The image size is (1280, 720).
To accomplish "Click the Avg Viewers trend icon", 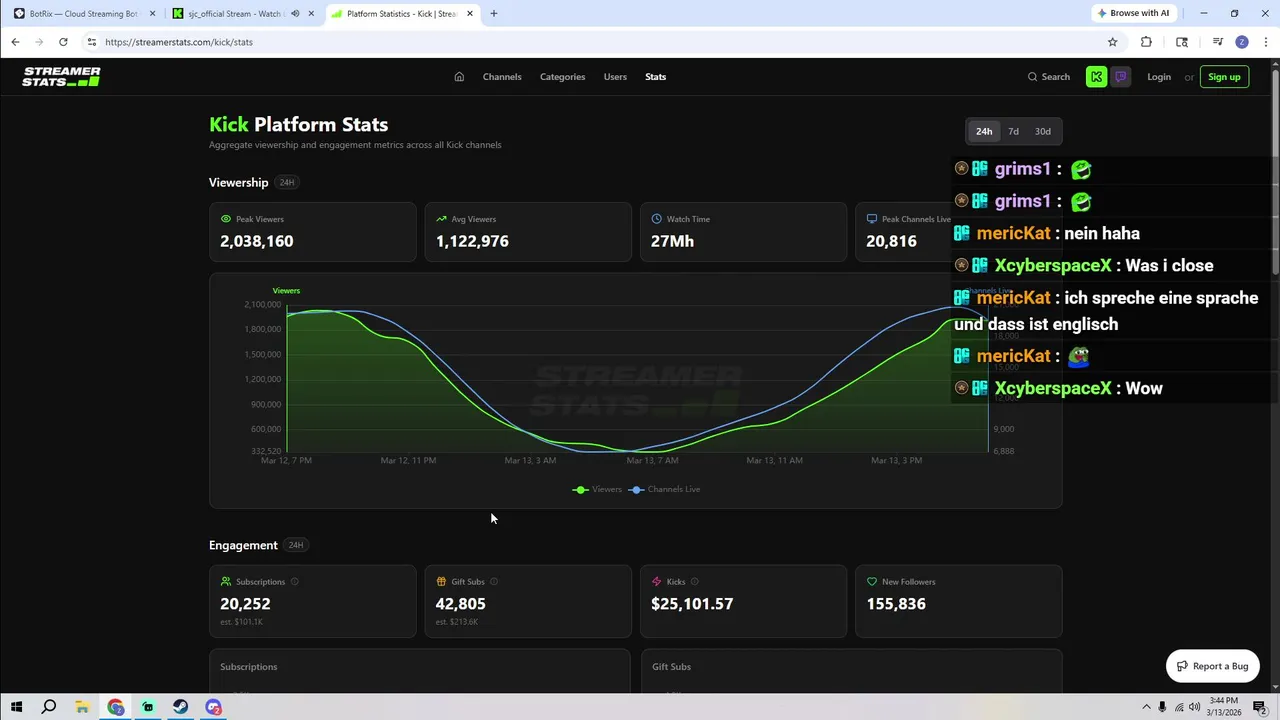I will (x=441, y=219).
